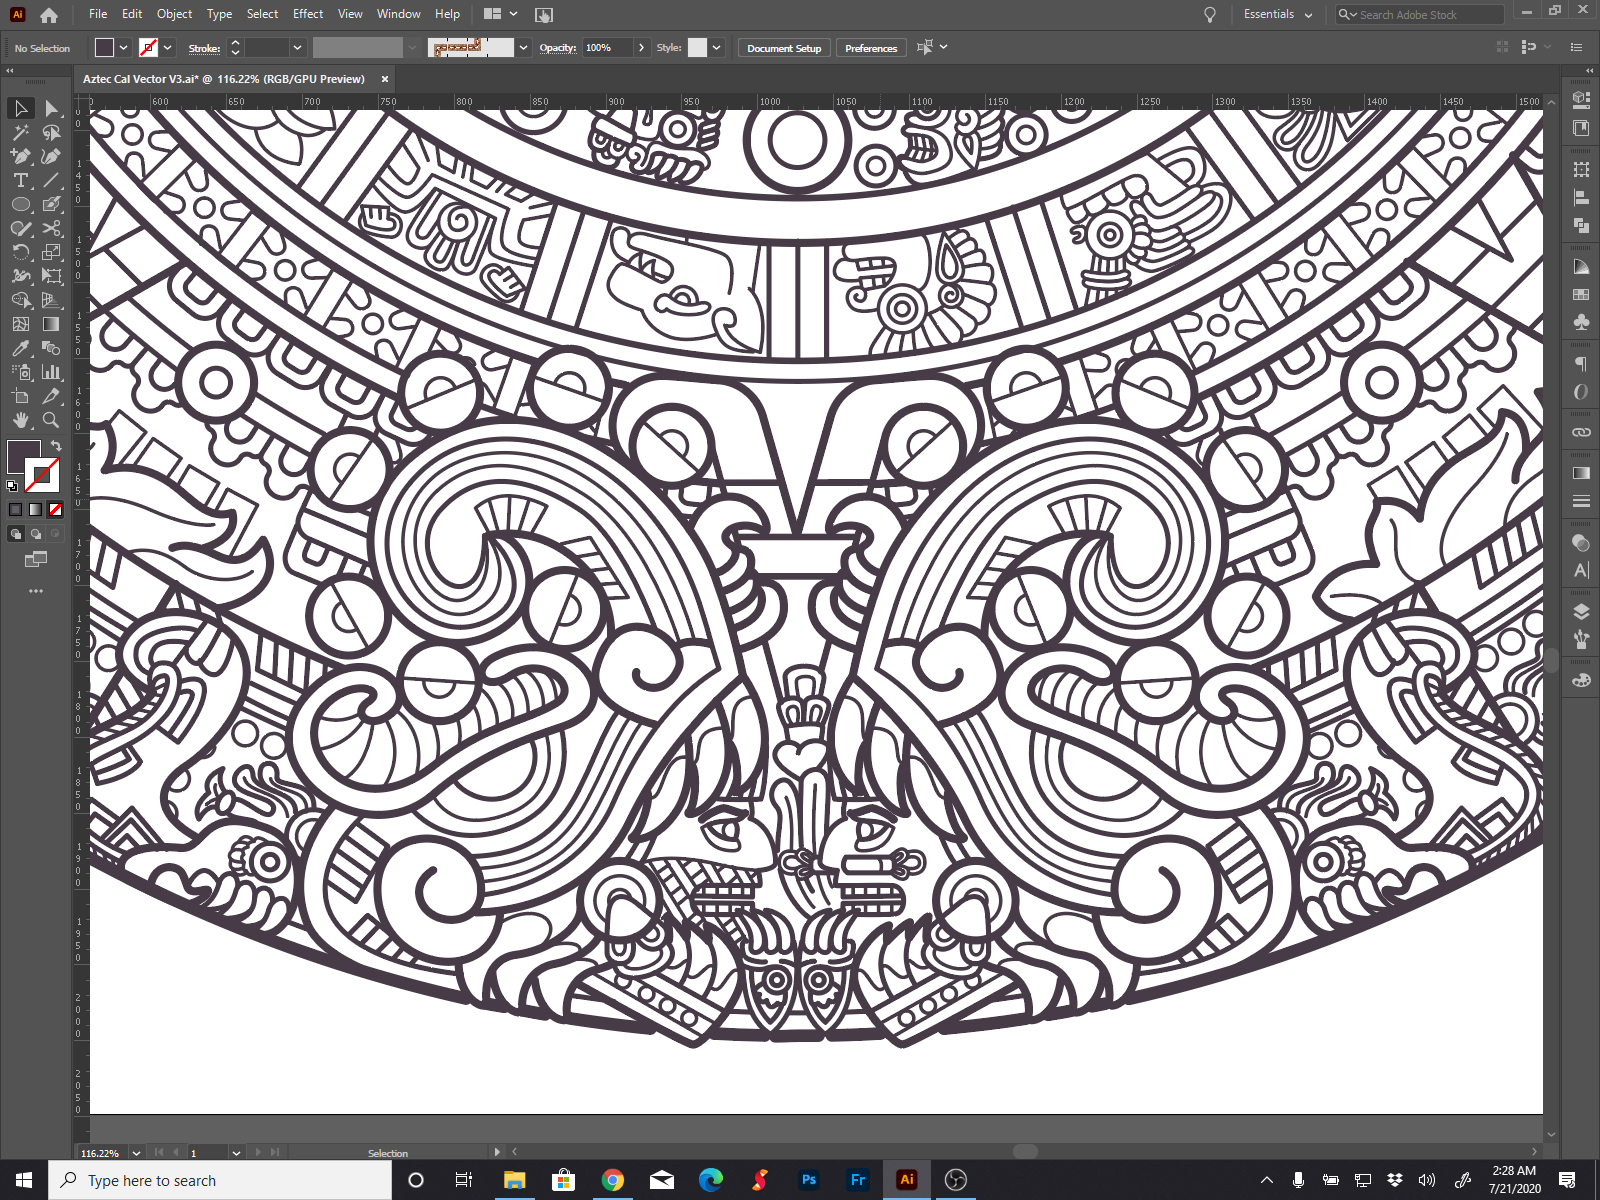Select the Magic Wand tool
The height and width of the screenshot is (1200, 1600).
[21, 132]
